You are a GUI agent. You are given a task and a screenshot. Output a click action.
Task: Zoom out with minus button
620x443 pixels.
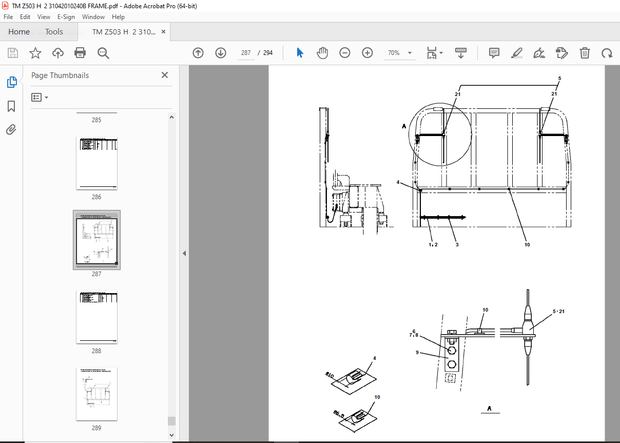345,53
